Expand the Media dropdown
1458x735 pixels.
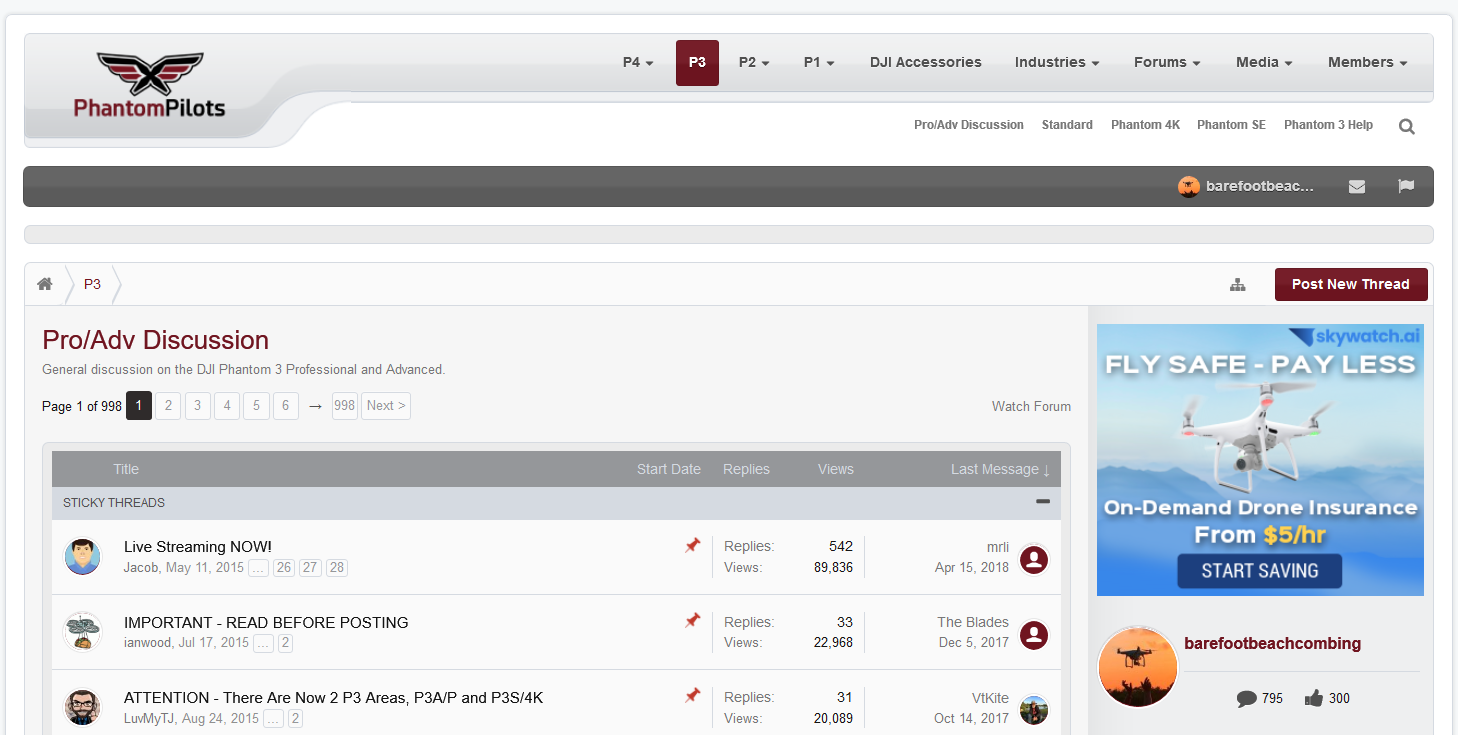(x=1264, y=62)
